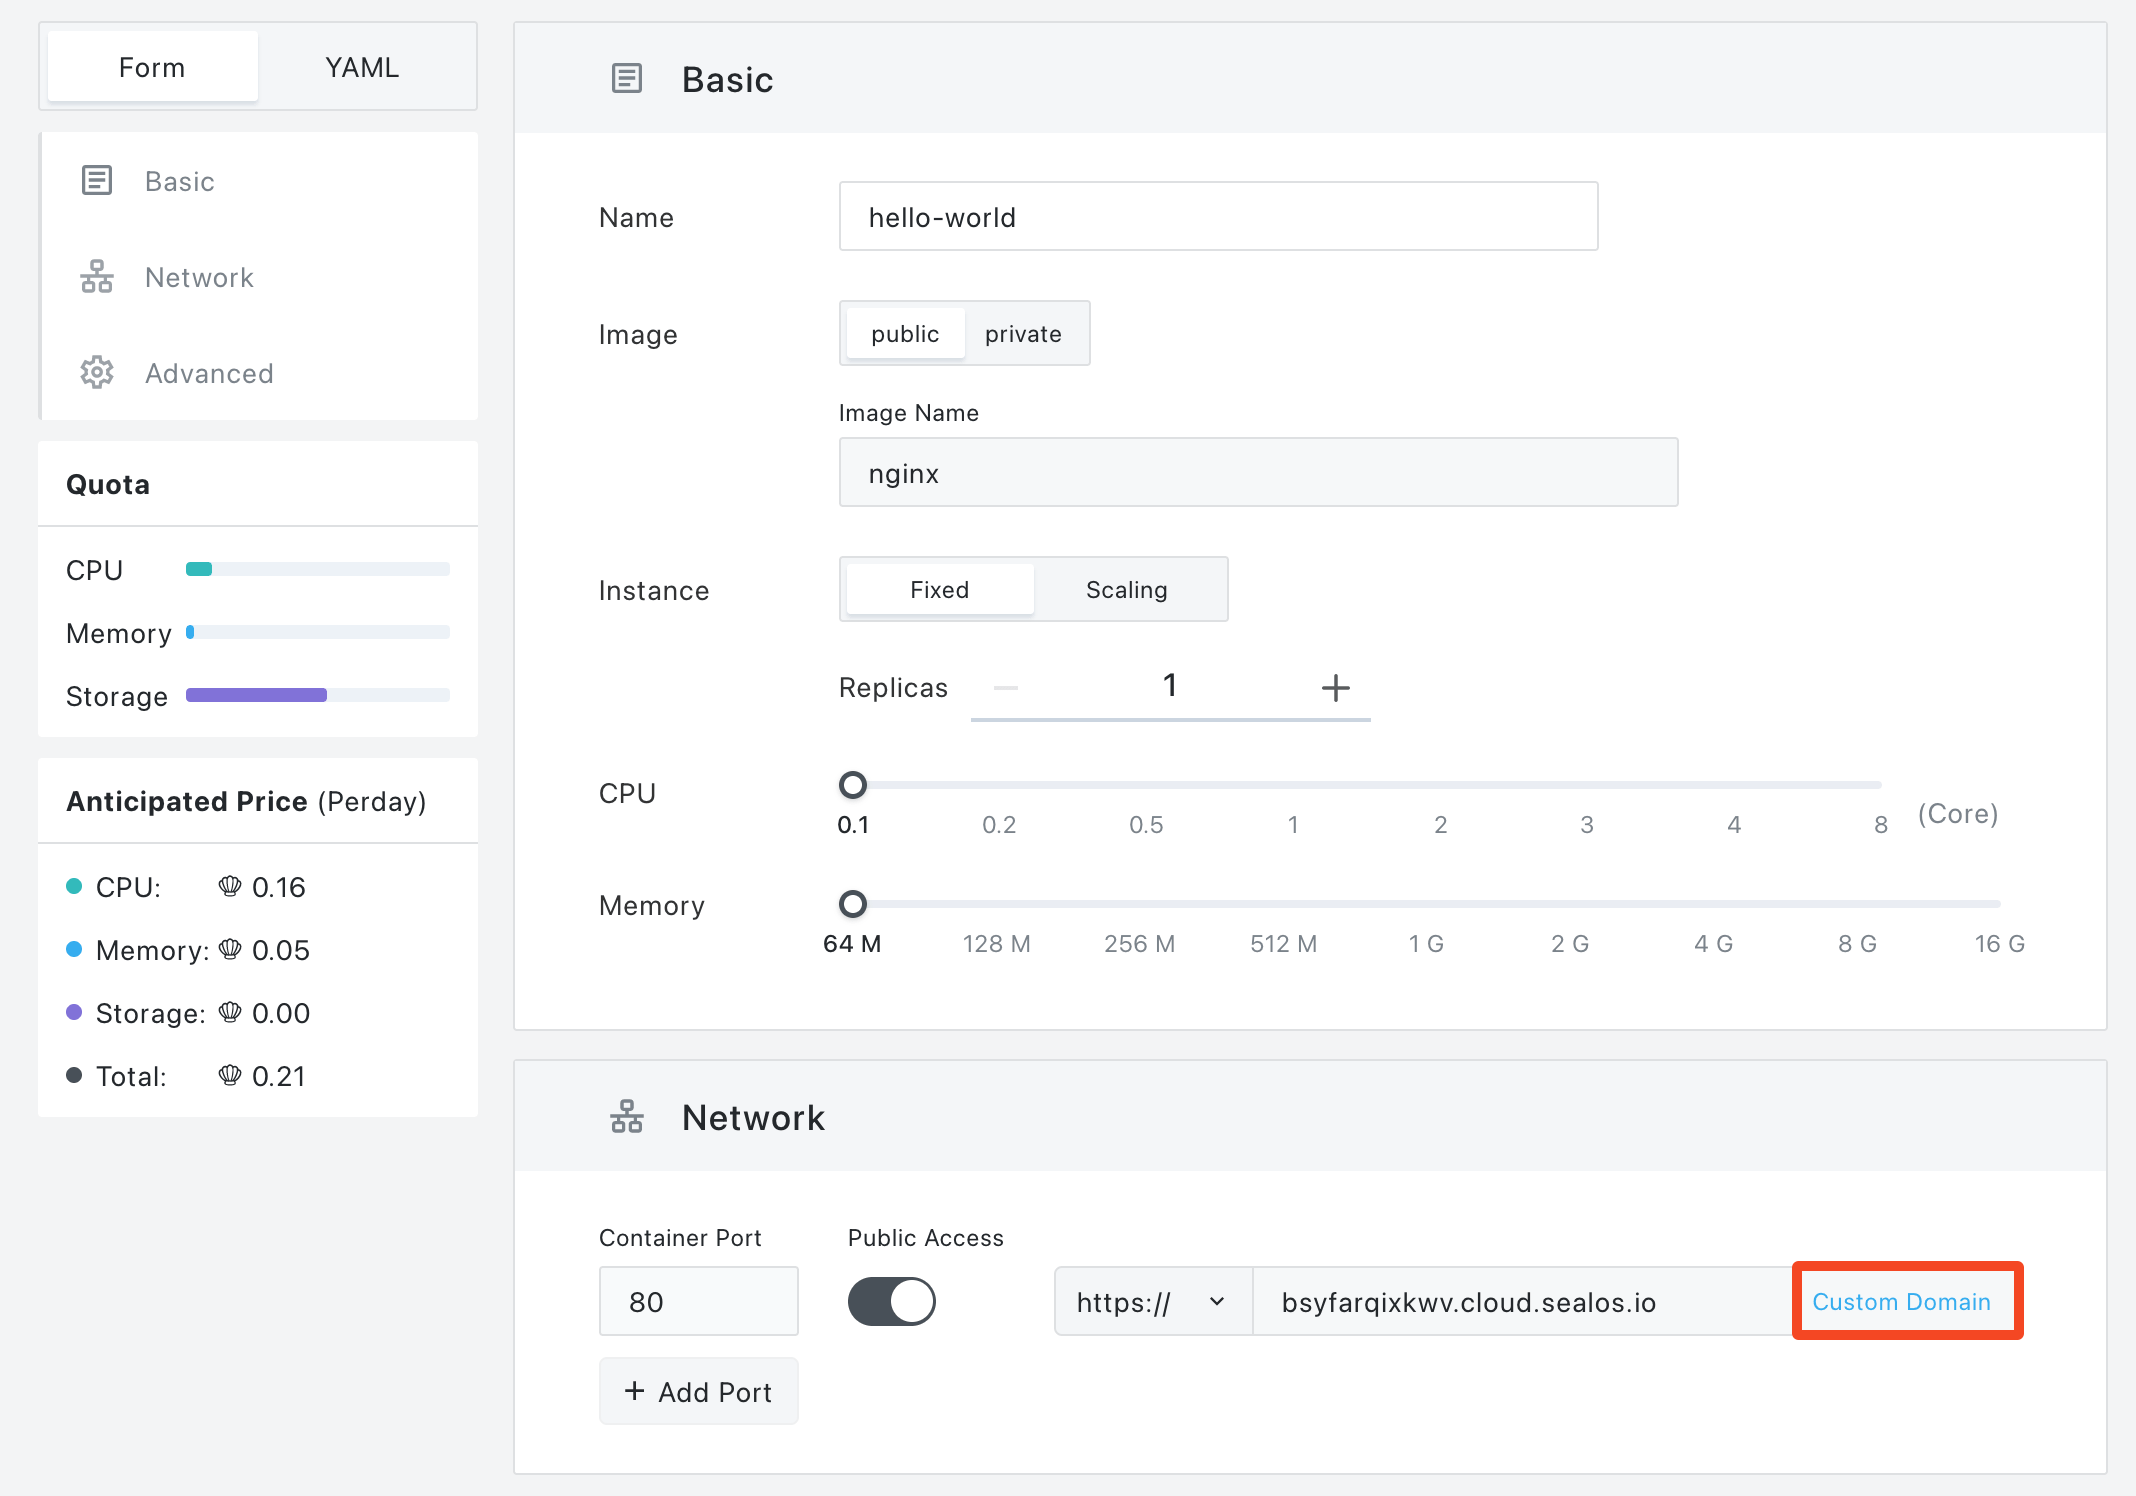Click the Network section header icon
Image resolution: width=2136 pixels, height=1496 pixels.
pyautogui.click(x=627, y=1117)
